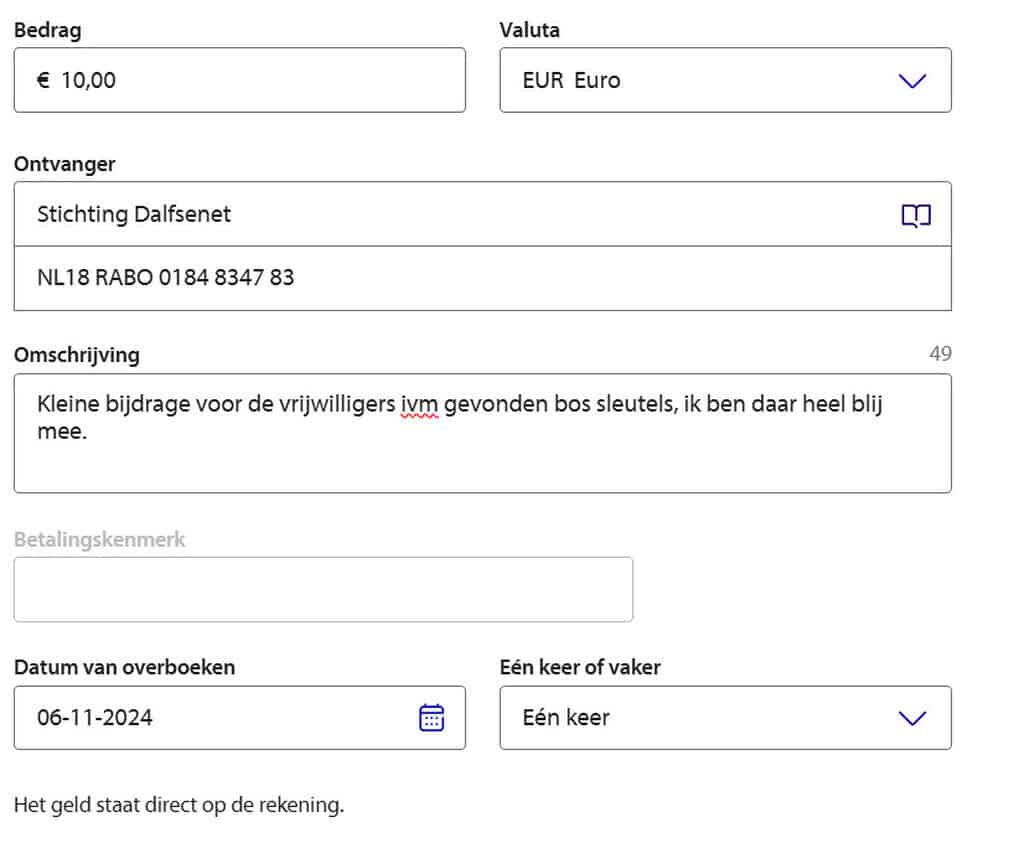Click the Bedrag label
This screenshot has height=843, width=1024.
click(x=48, y=30)
